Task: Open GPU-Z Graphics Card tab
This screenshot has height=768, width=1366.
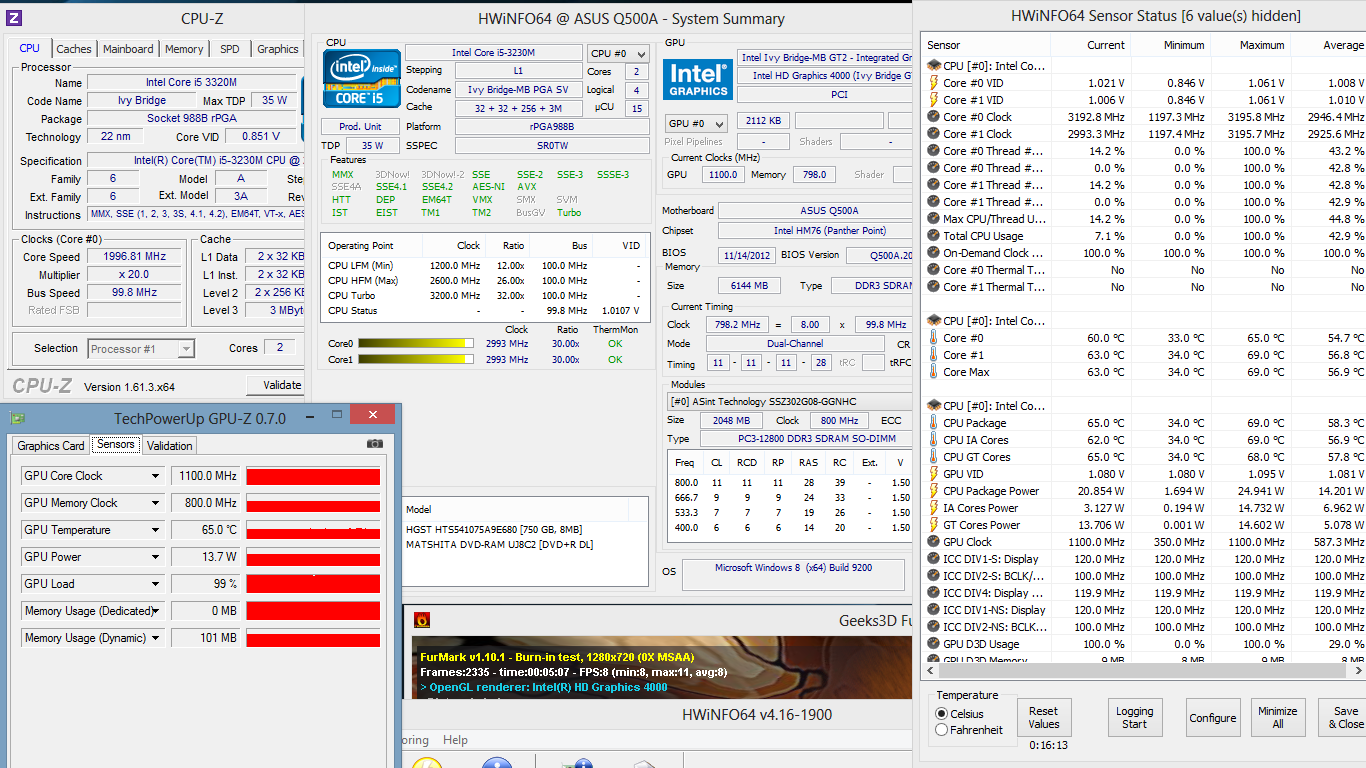Action: pyautogui.click(x=51, y=446)
